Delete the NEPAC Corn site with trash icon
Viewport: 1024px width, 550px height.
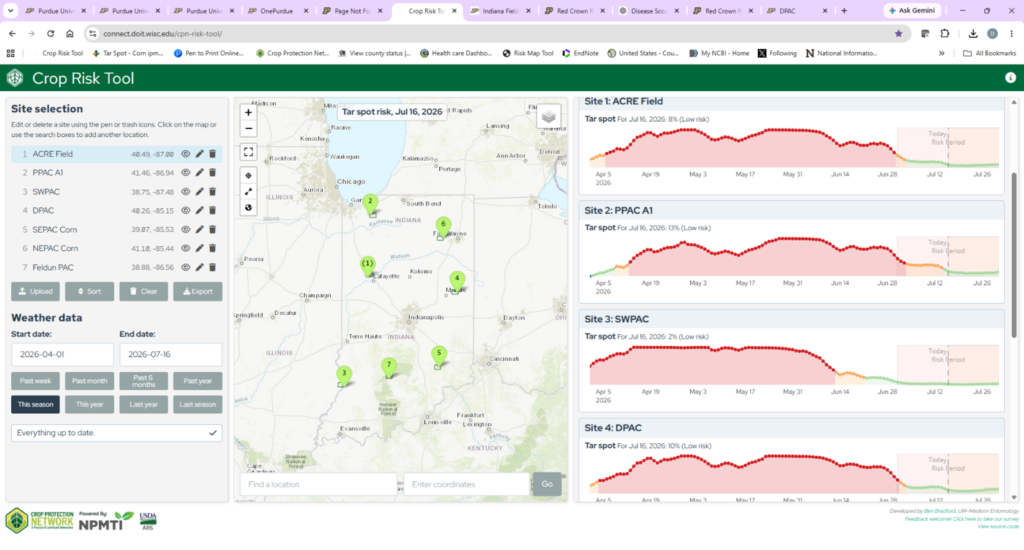[212, 248]
